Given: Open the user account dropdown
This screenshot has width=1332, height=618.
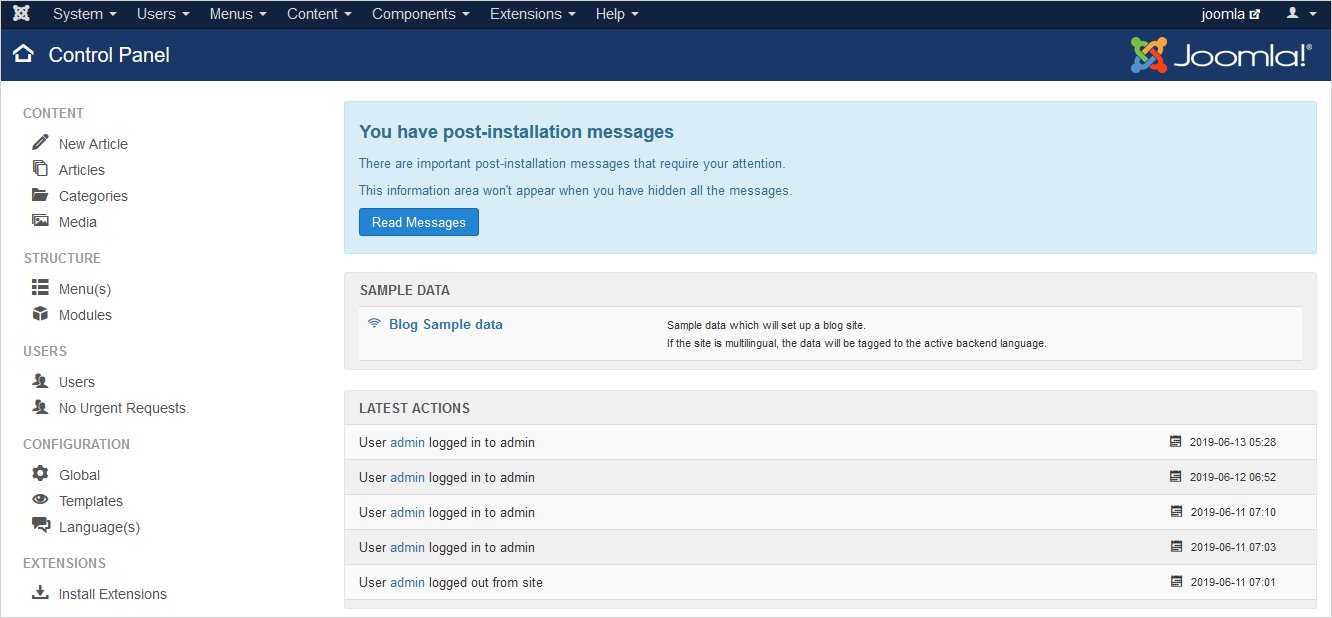Looking at the screenshot, I should [x=1301, y=14].
